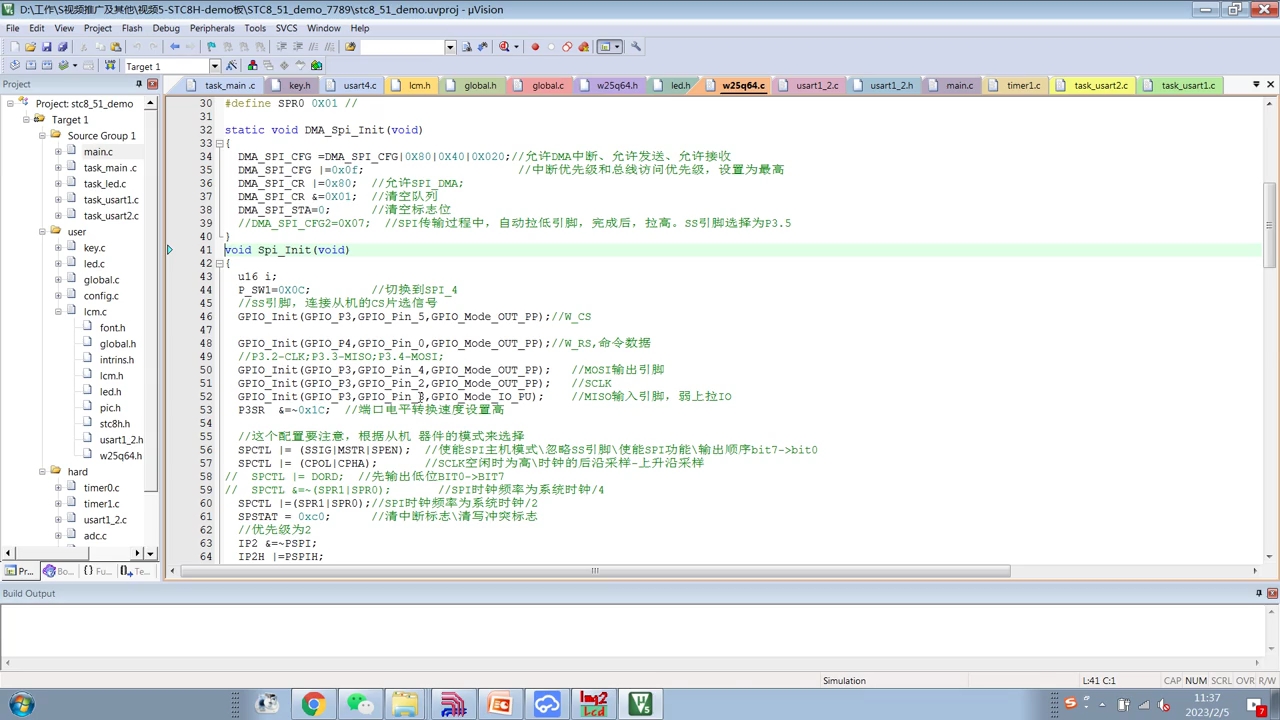Open the find text combo box dropdown
1280x720 pixels.
450,47
